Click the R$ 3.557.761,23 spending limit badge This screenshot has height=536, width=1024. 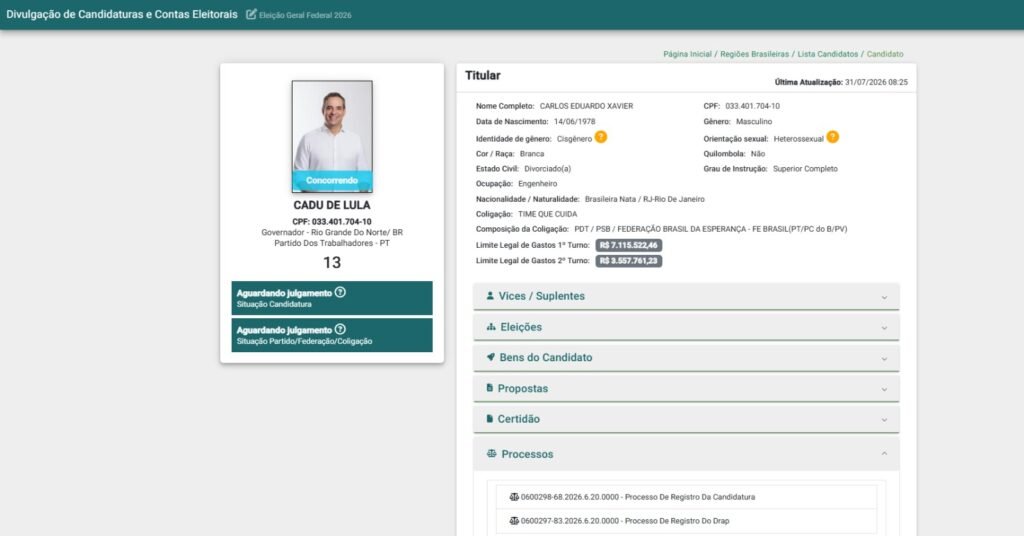point(629,261)
